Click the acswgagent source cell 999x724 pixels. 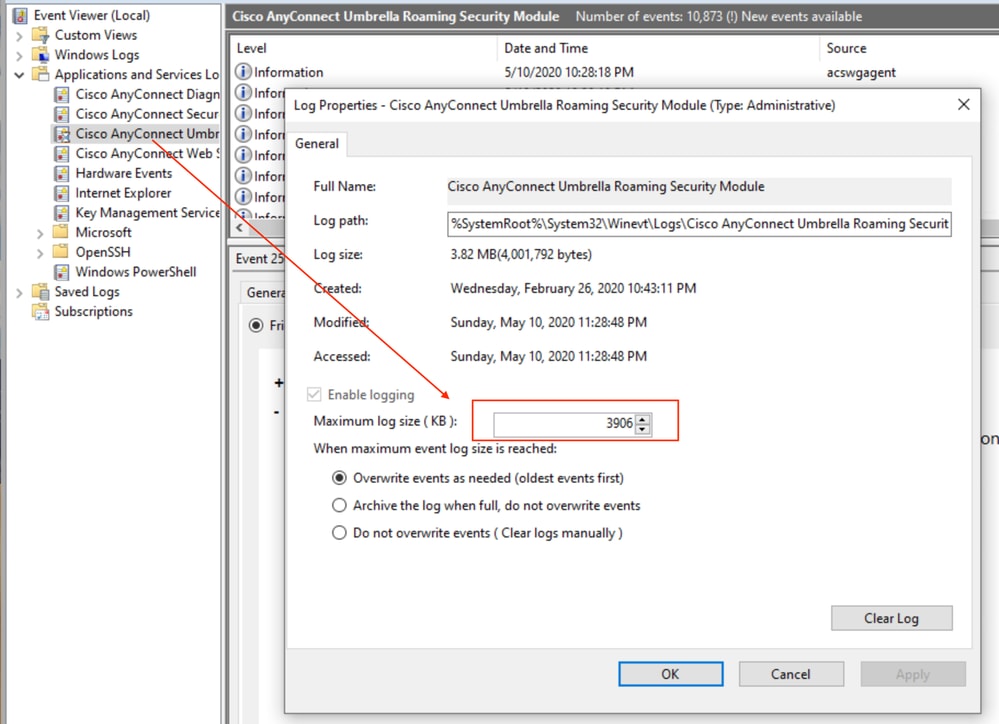click(x=861, y=72)
